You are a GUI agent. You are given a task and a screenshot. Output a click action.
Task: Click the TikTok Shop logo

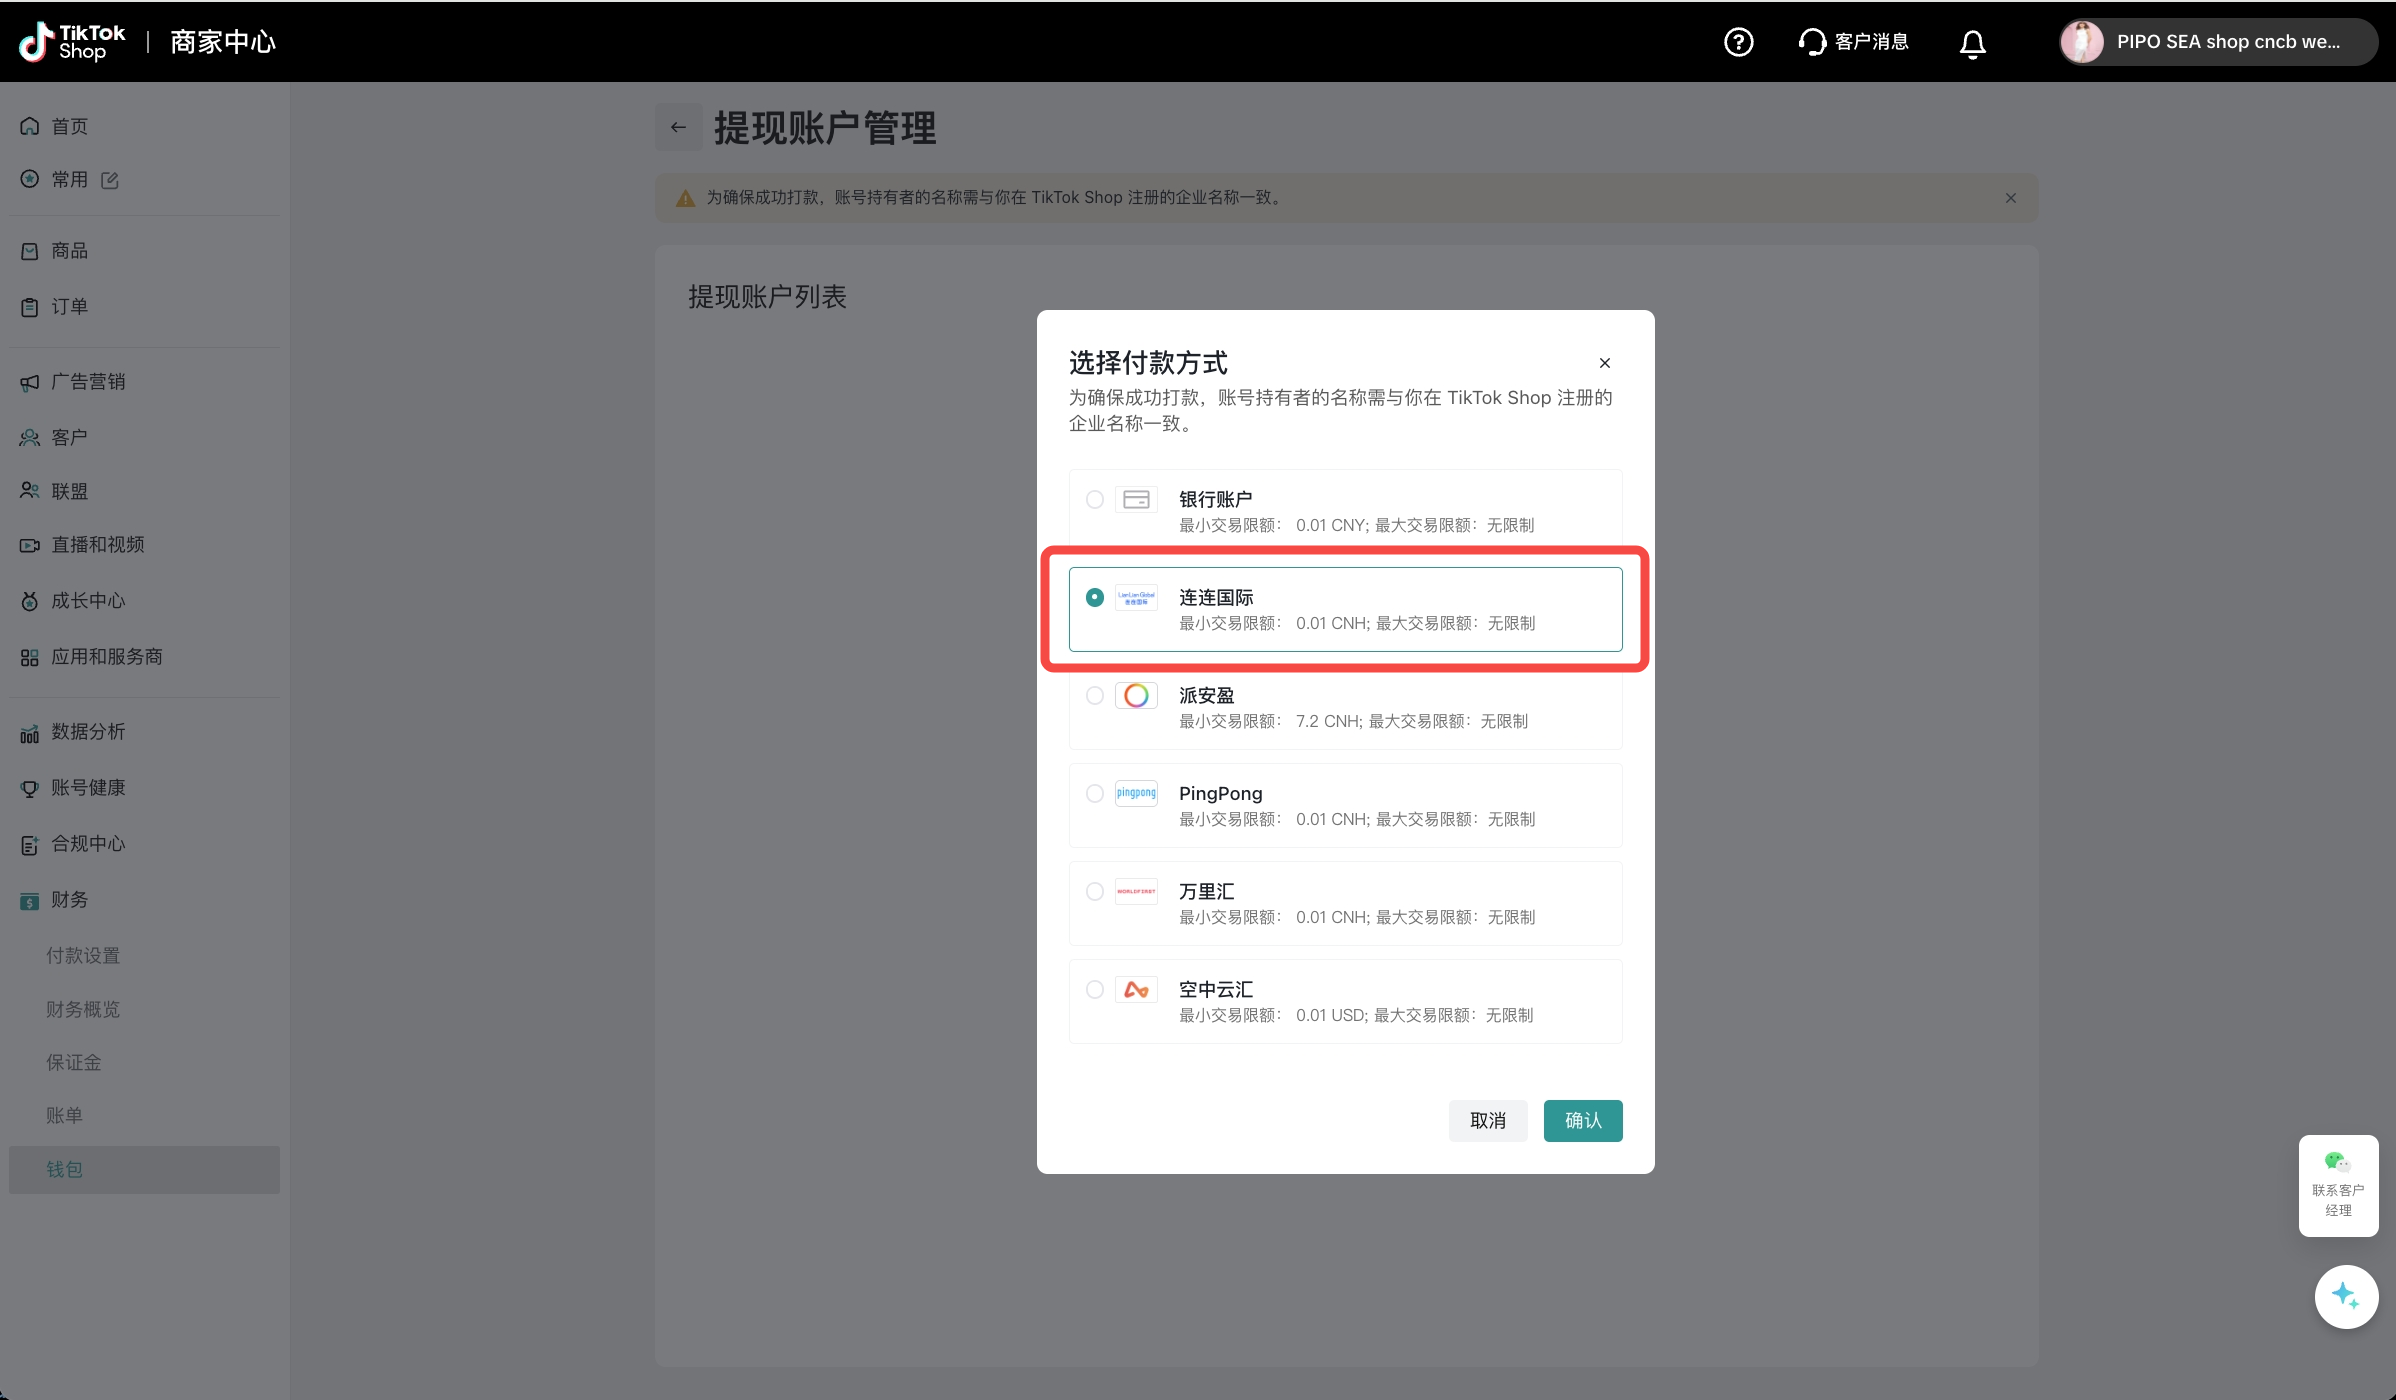click(x=72, y=42)
